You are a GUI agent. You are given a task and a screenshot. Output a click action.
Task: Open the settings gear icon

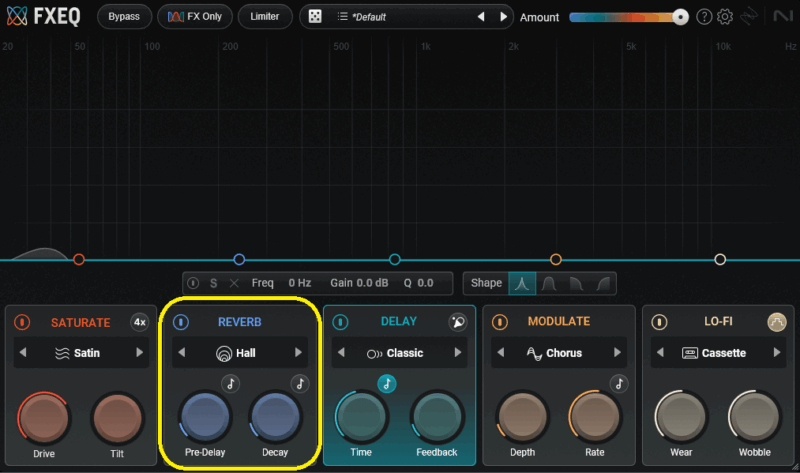tap(725, 17)
